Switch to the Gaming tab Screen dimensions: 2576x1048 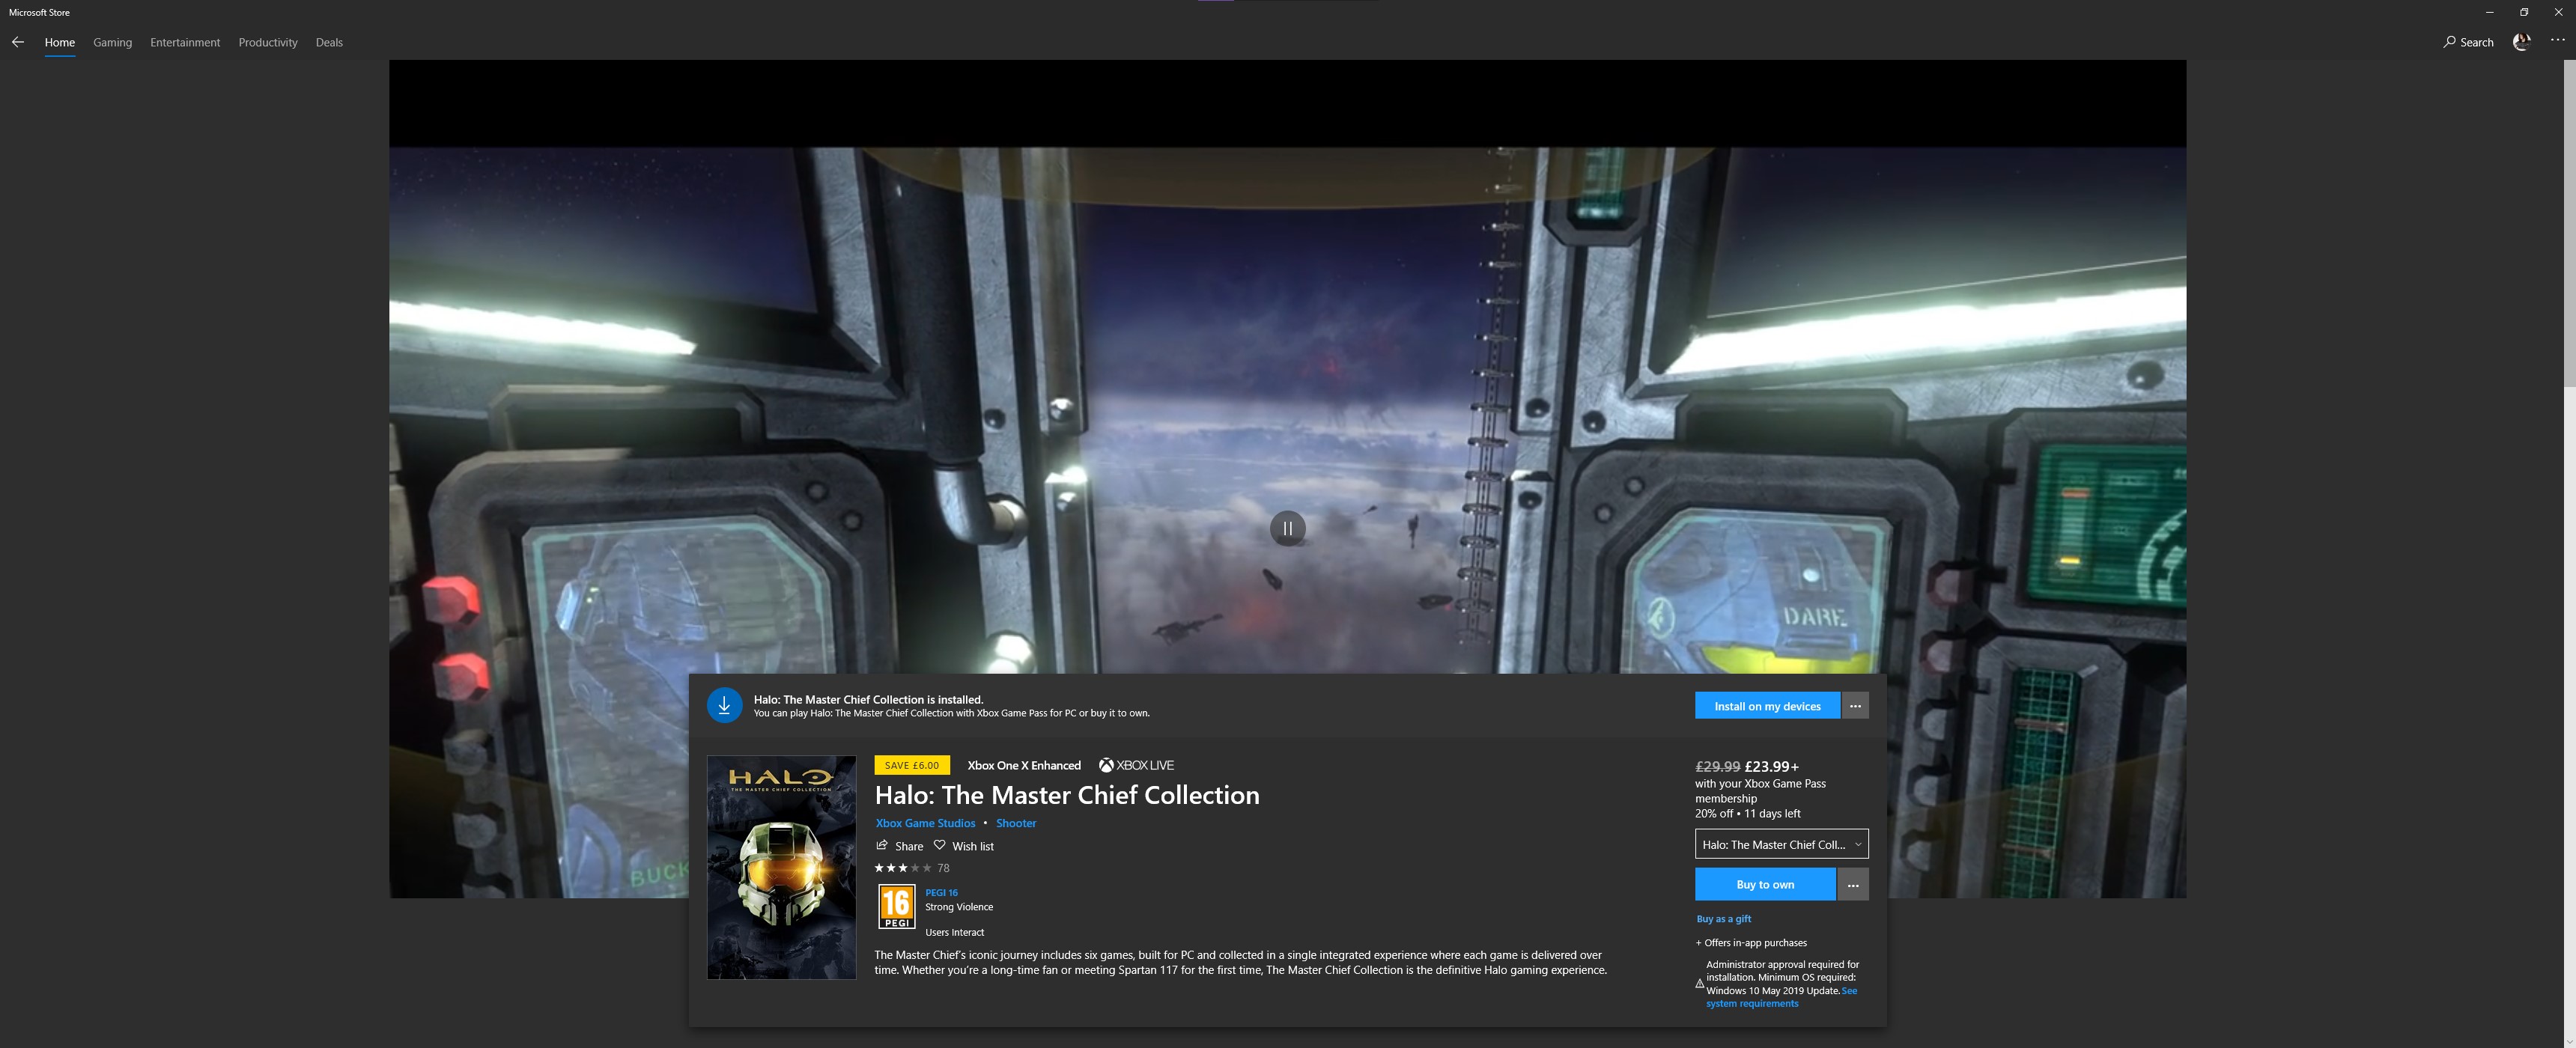[x=112, y=42]
